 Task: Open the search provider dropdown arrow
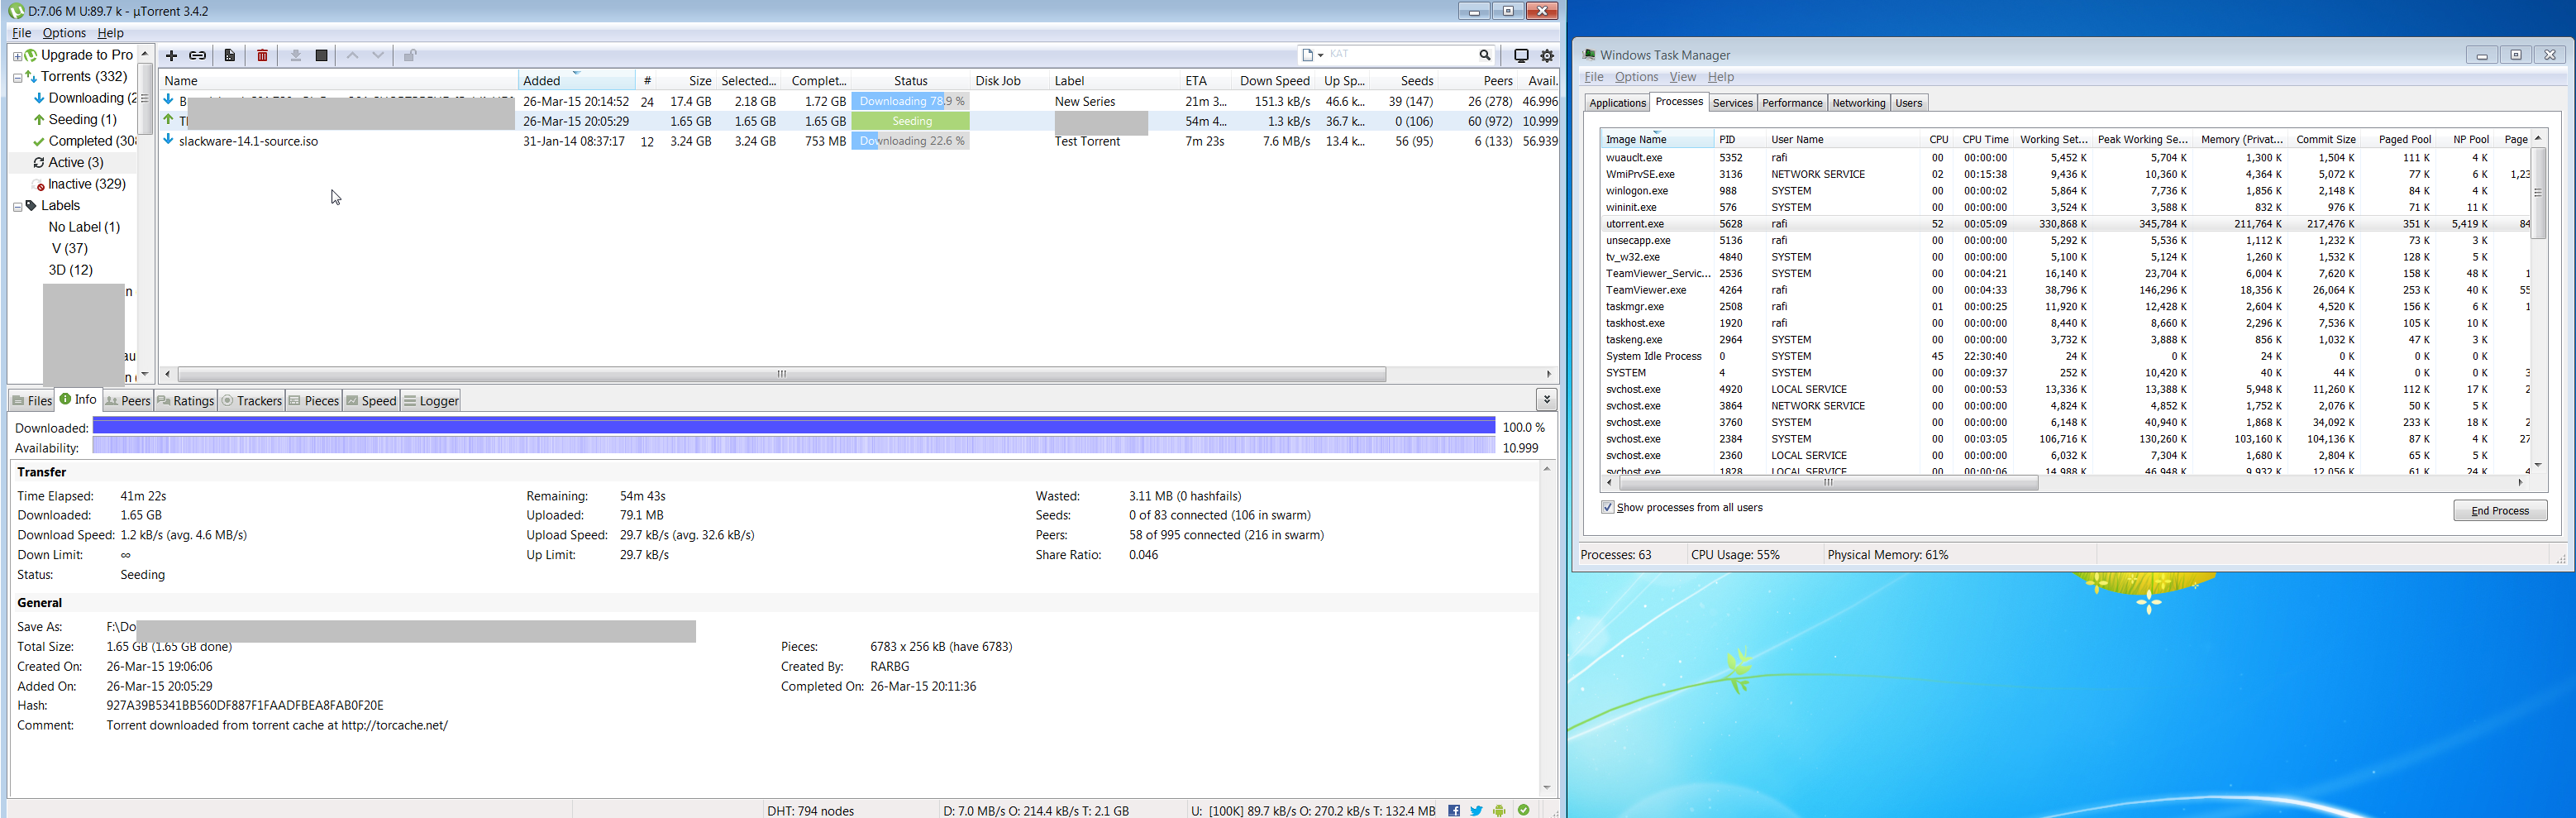(x=1320, y=56)
